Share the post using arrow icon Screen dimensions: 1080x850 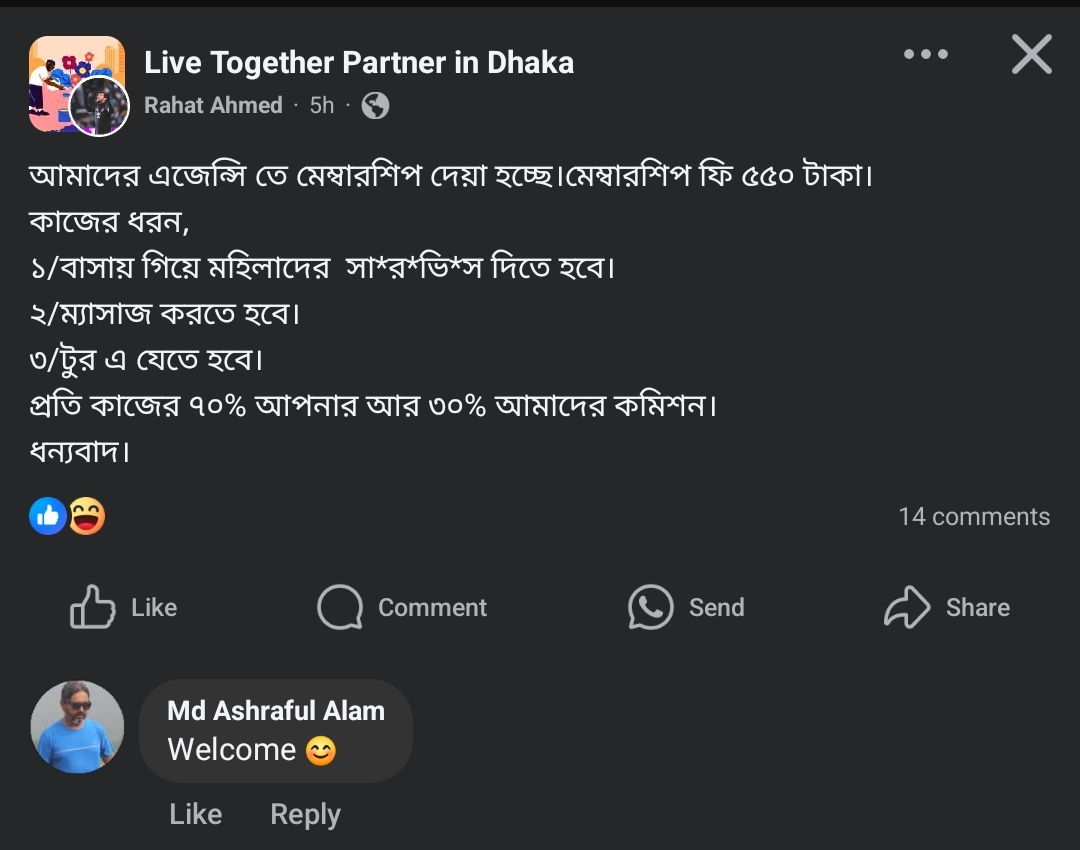[x=907, y=607]
